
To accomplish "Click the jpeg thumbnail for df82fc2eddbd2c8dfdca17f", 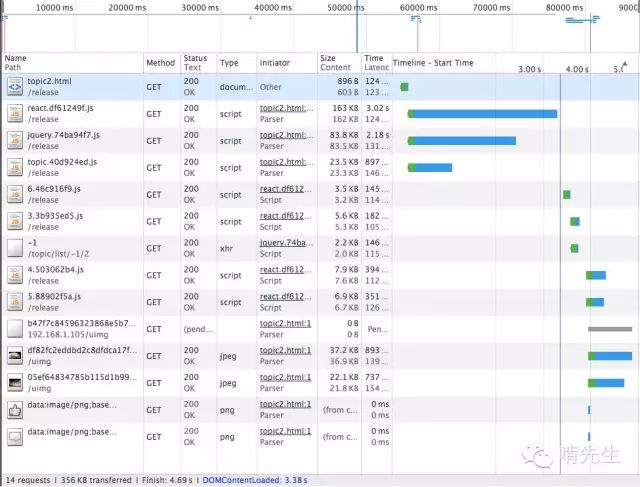I will (15, 356).
